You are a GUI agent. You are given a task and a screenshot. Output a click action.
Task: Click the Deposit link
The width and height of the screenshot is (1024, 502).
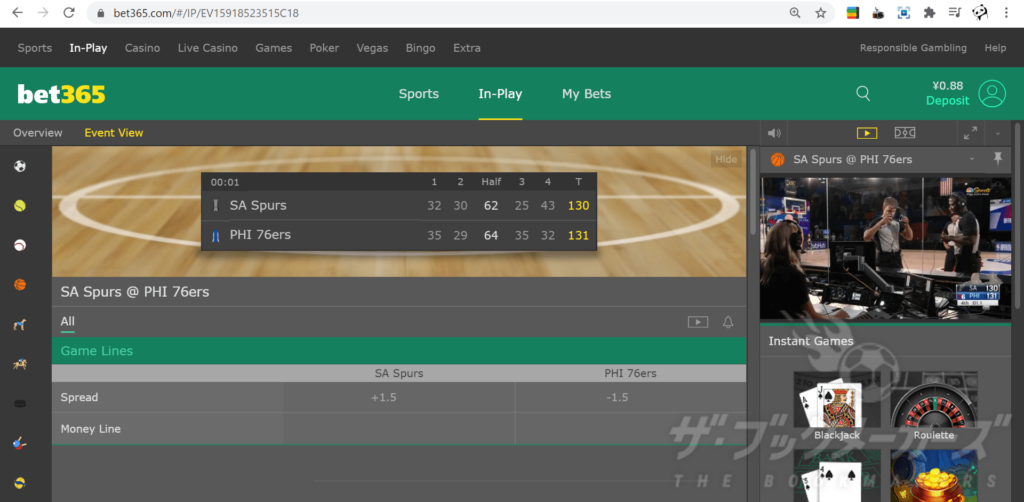click(947, 101)
